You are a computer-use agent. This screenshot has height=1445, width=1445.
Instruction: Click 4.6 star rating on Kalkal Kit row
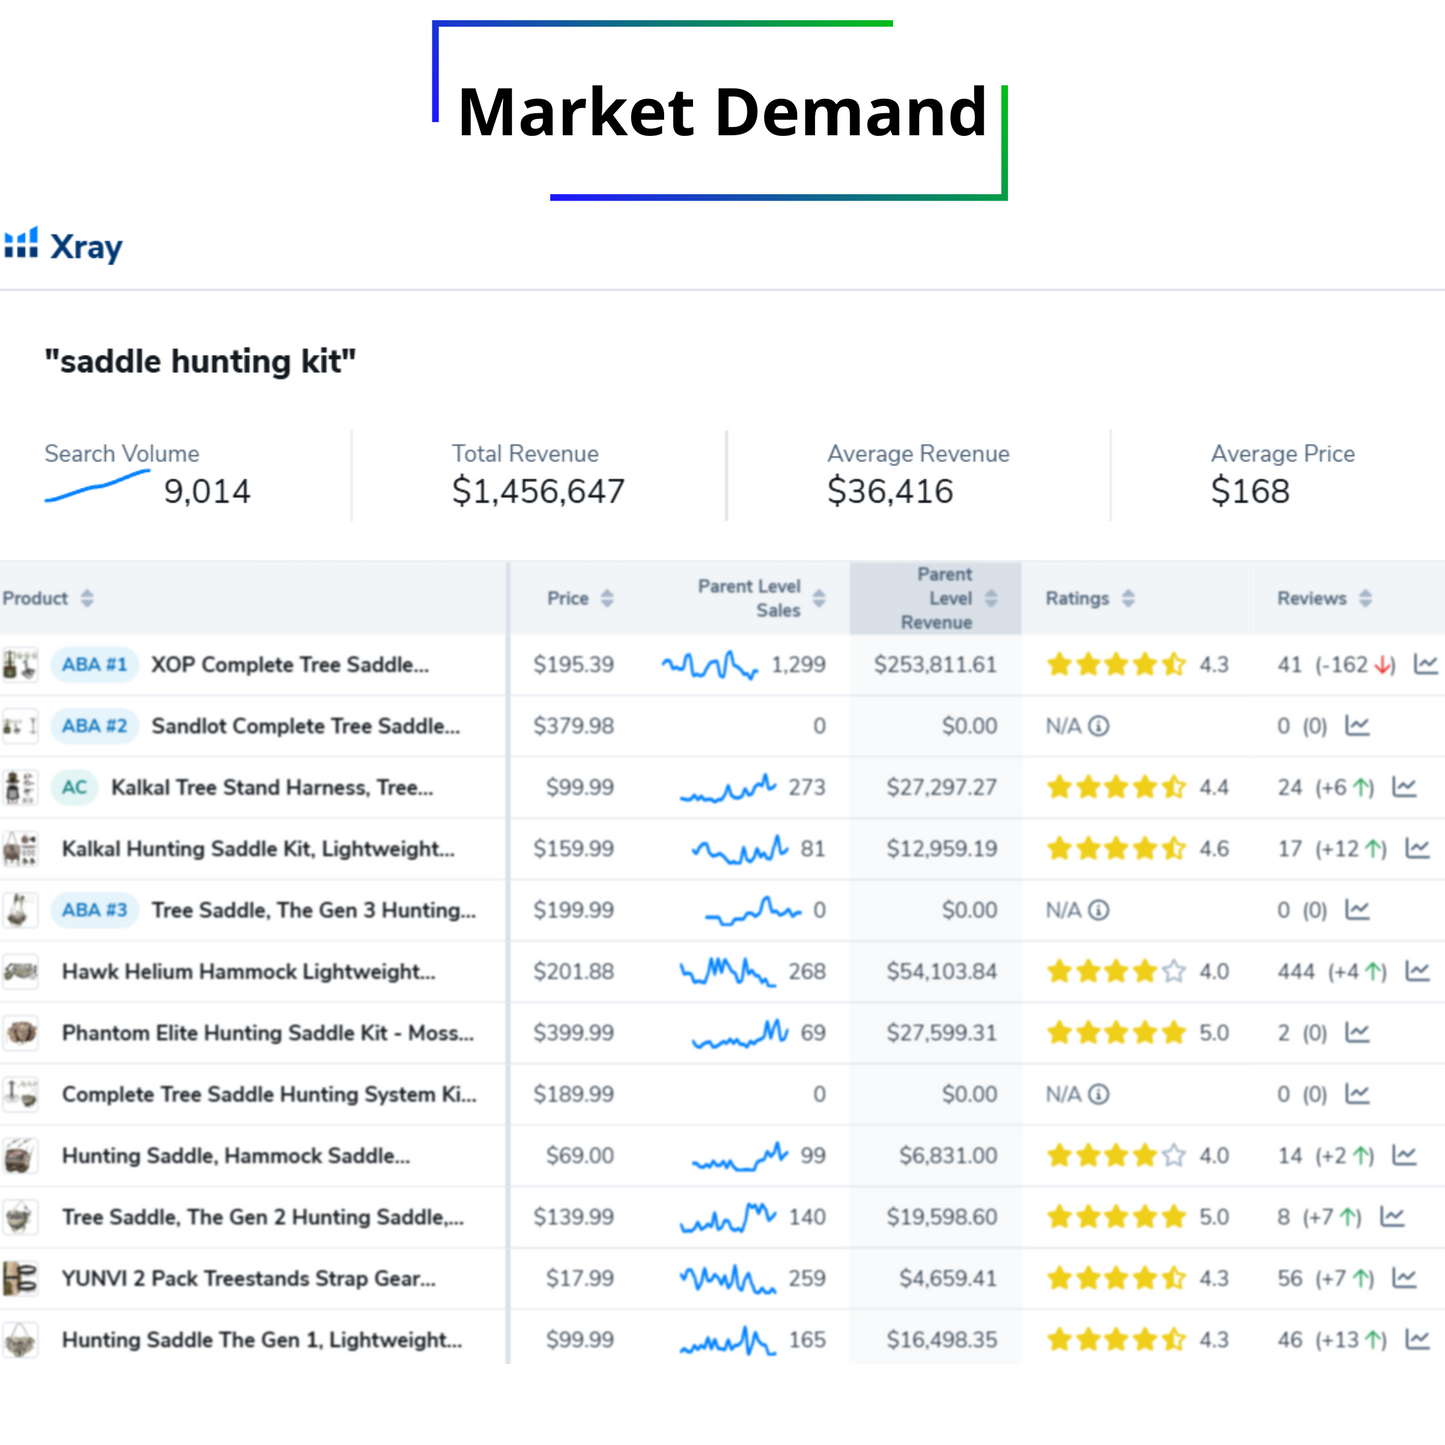1138,849
